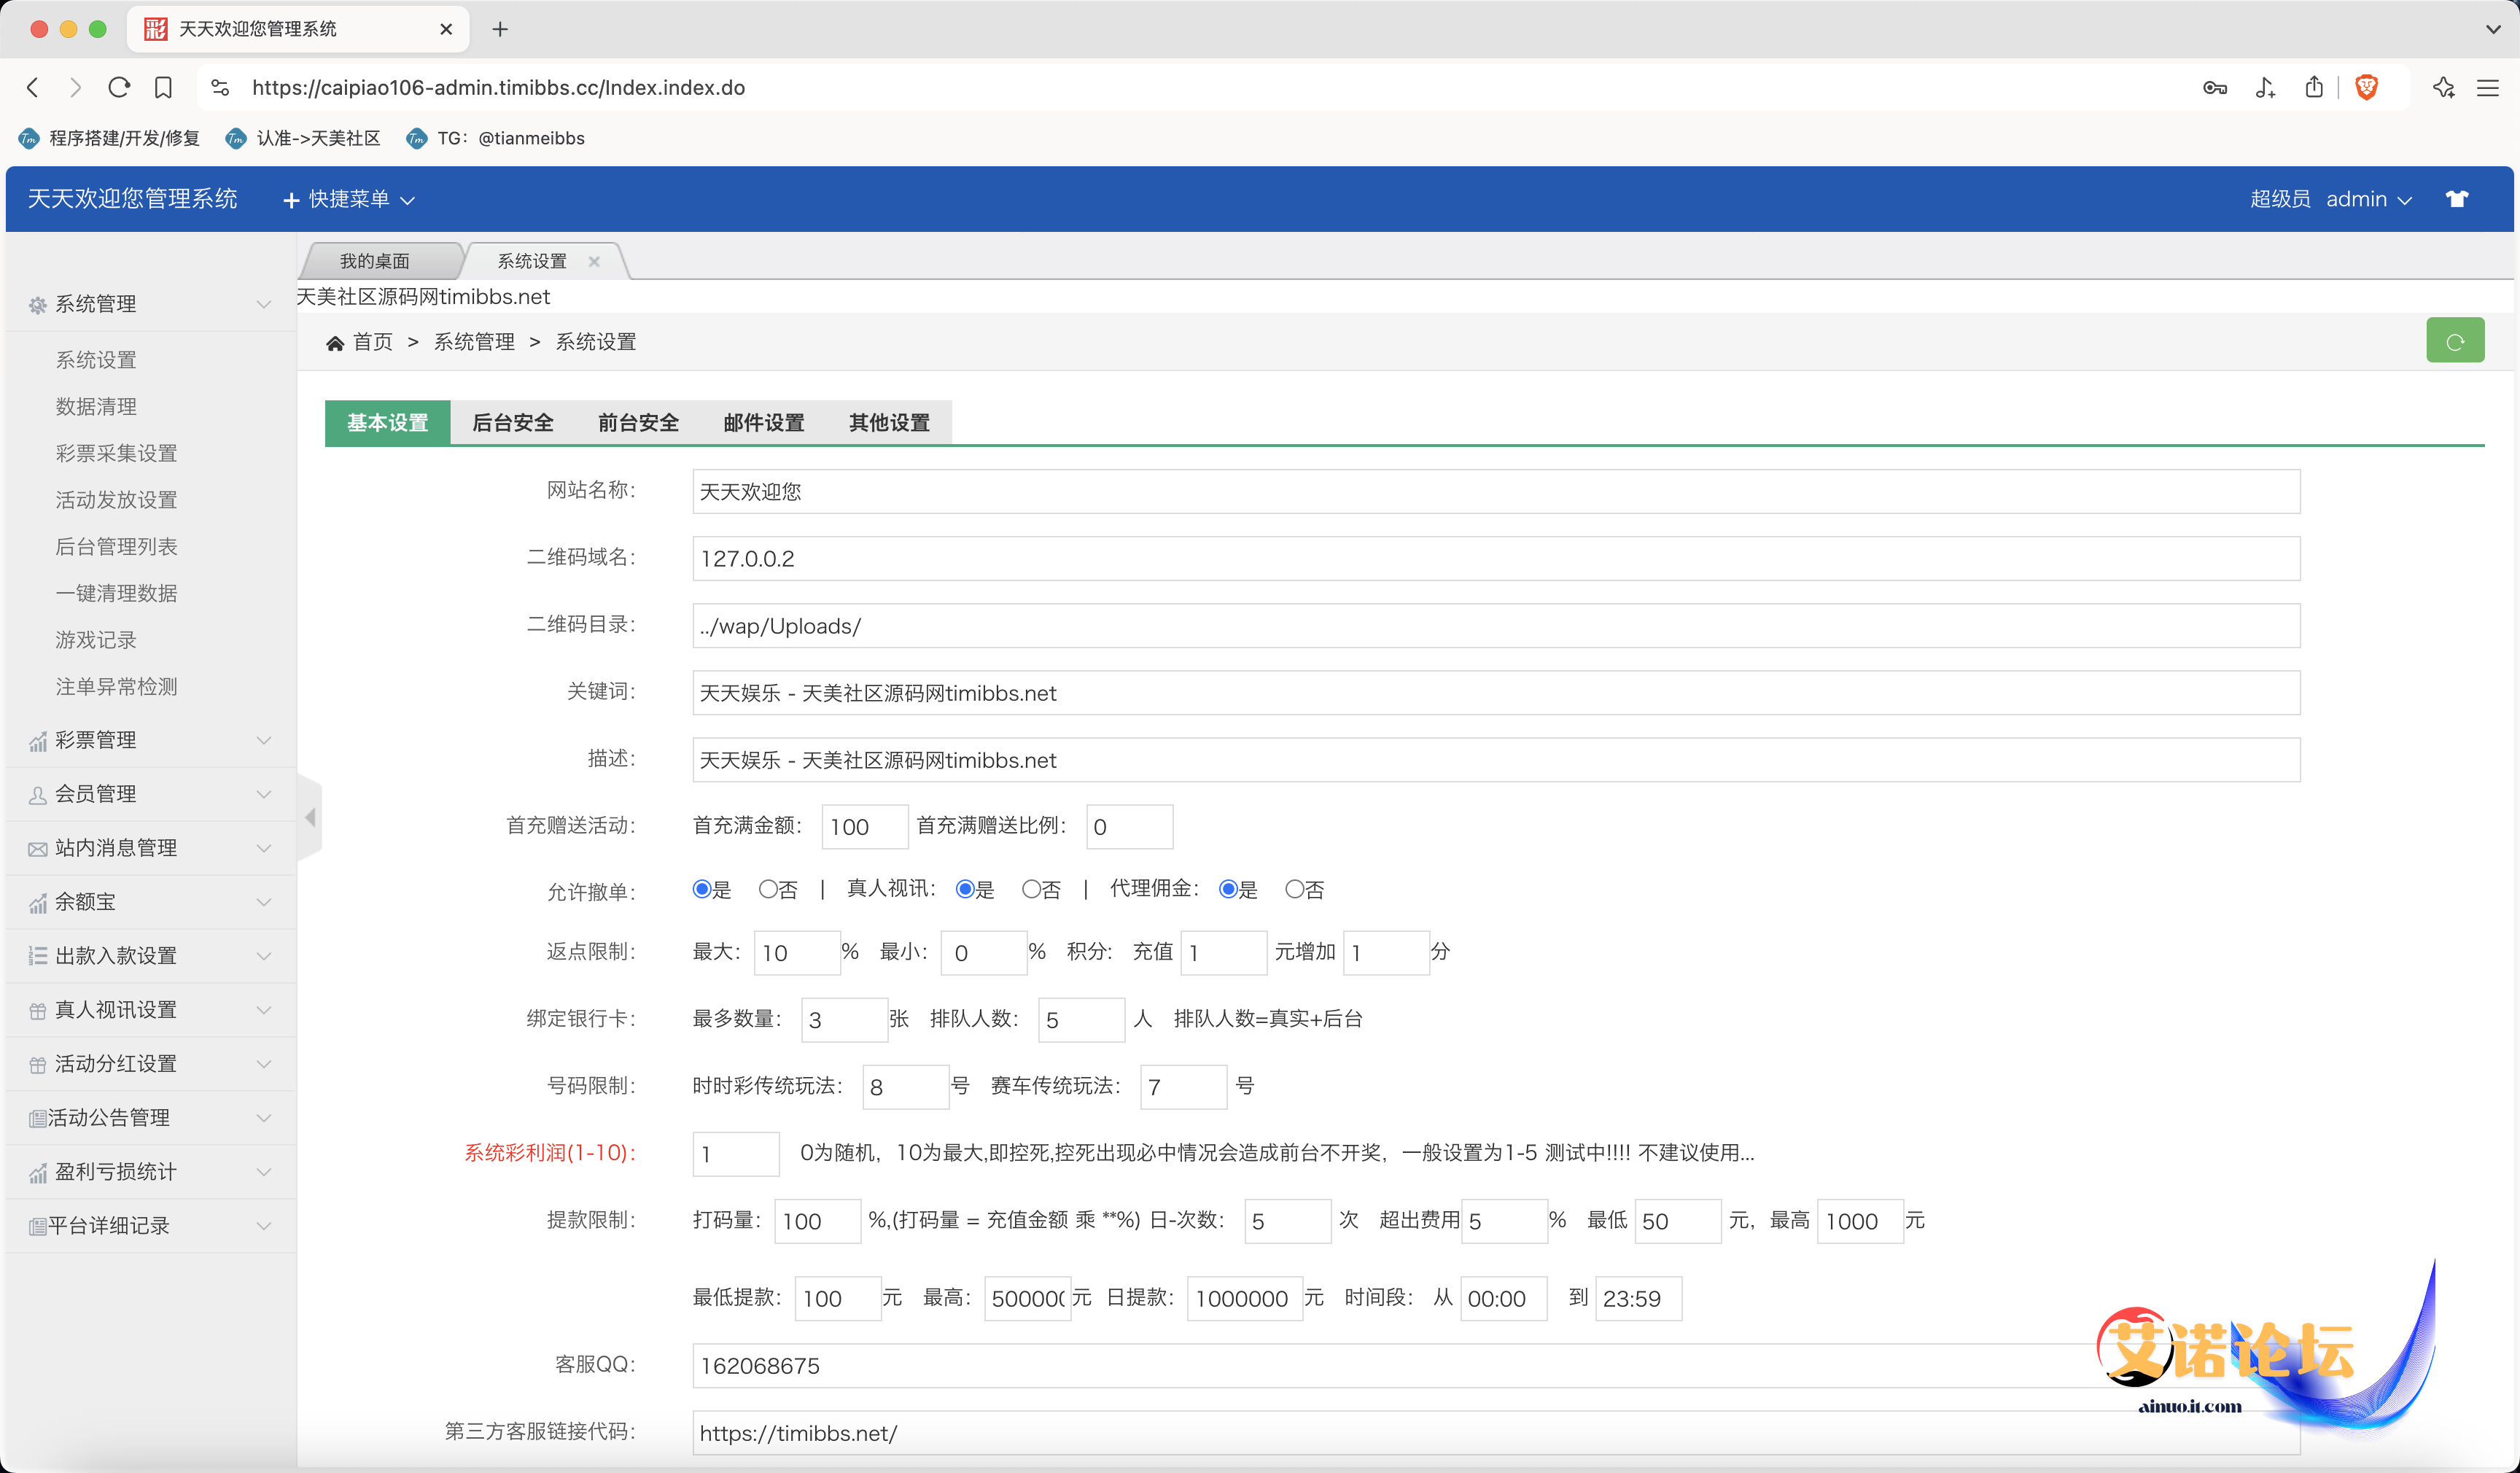Open a new browser tab
2520x1473 pixels.
point(500,29)
